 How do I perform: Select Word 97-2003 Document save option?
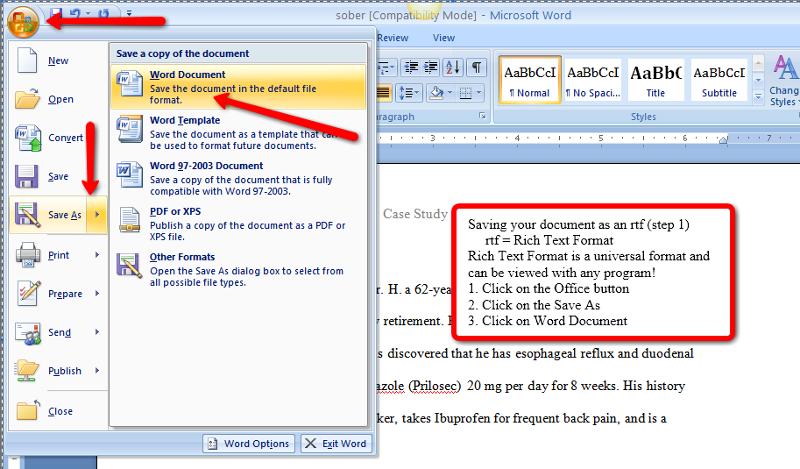(x=238, y=178)
